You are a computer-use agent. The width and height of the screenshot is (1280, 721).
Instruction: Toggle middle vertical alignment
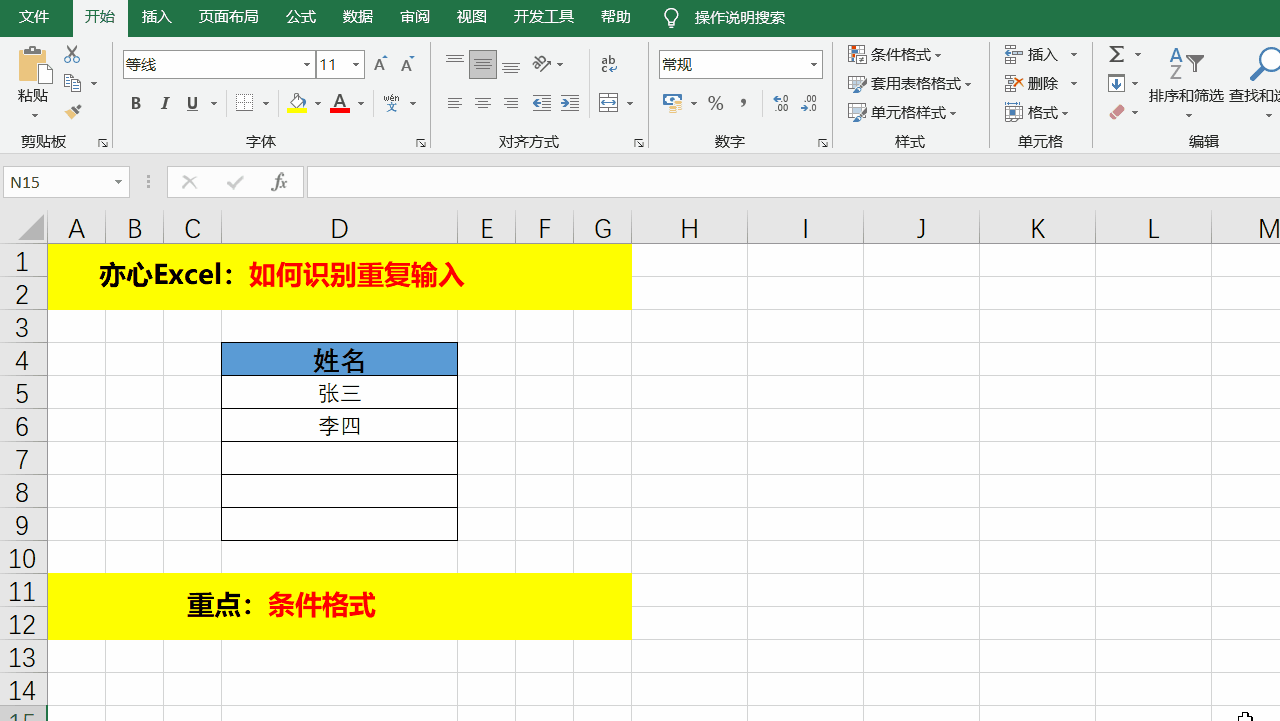pyautogui.click(x=483, y=65)
